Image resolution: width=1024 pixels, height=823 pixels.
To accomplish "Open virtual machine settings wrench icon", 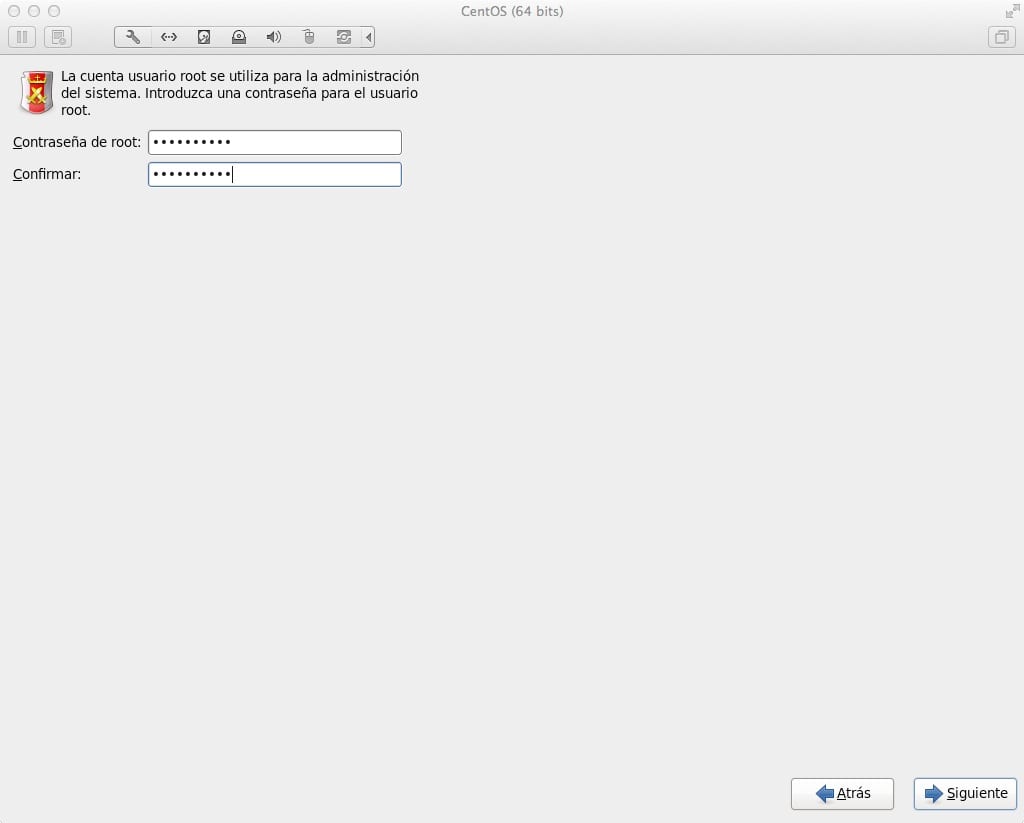I will tap(133, 37).
